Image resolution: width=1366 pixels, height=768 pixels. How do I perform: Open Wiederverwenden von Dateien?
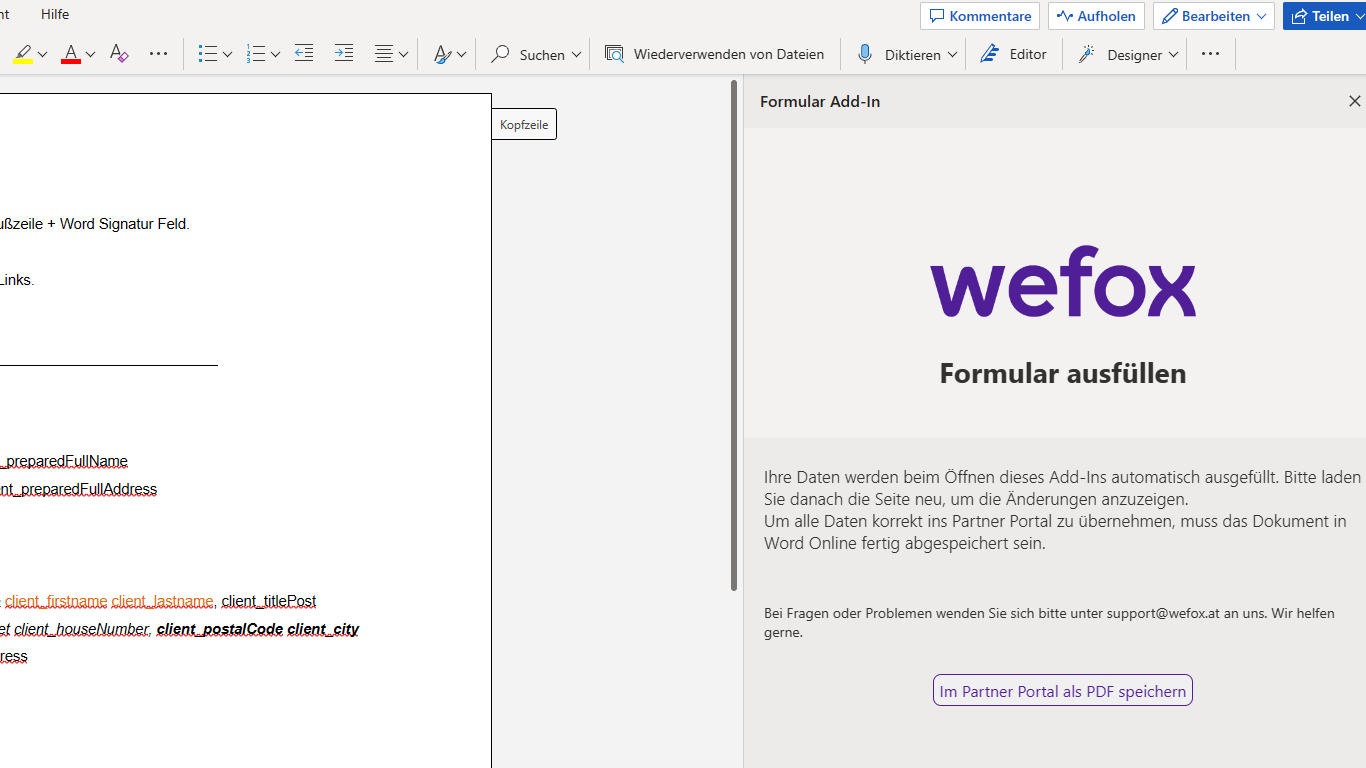point(715,54)
